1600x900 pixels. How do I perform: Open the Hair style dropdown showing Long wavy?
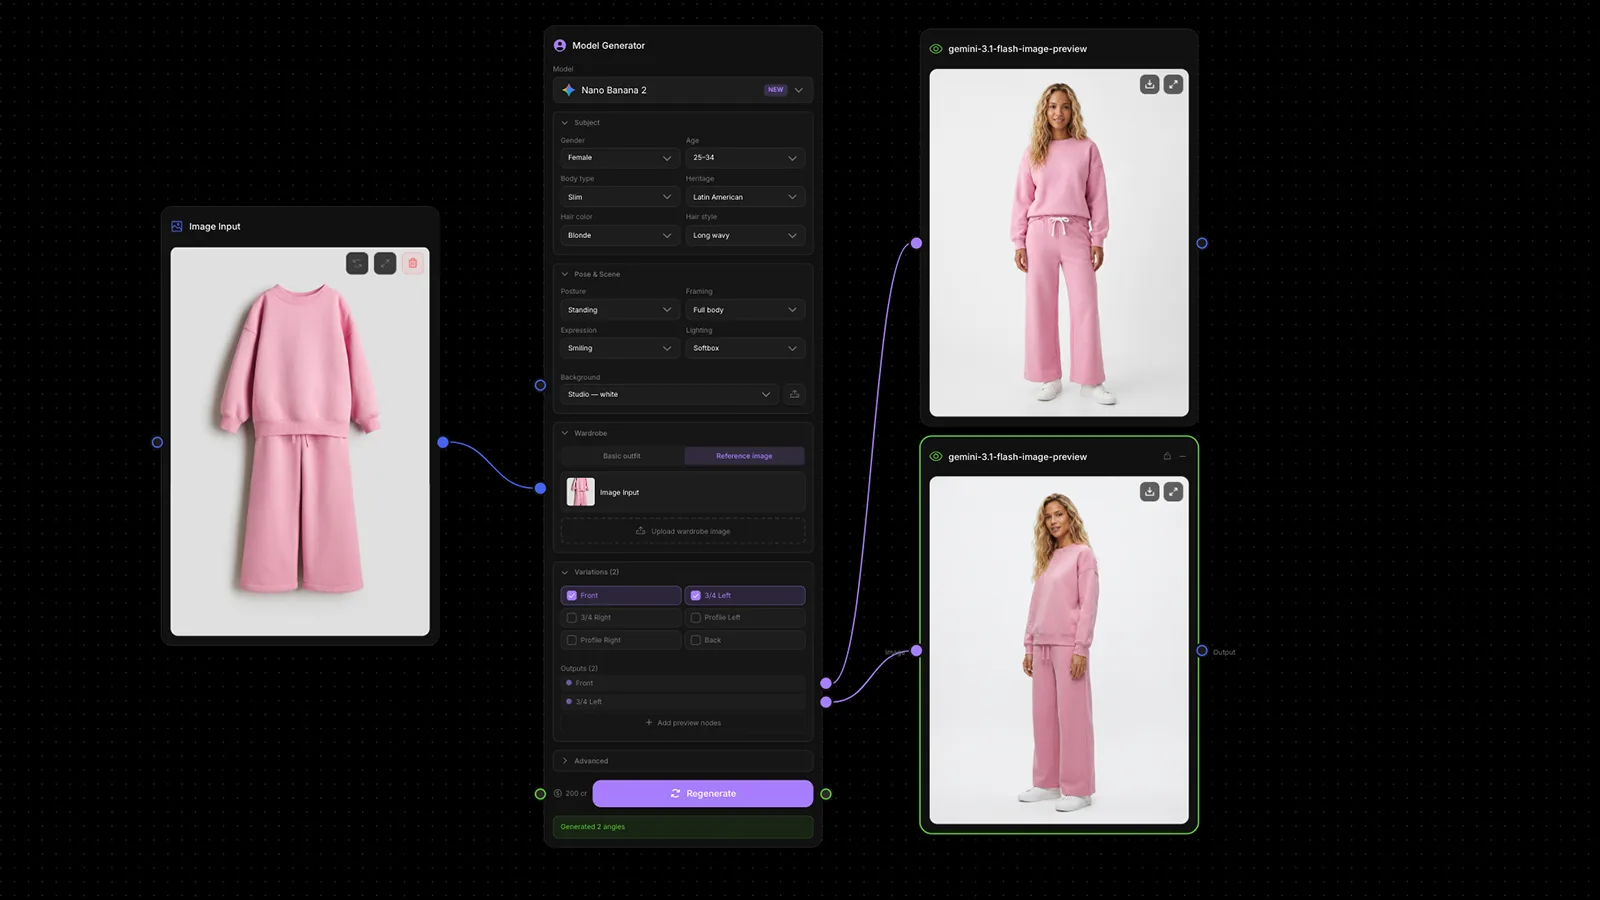point(745,235)
